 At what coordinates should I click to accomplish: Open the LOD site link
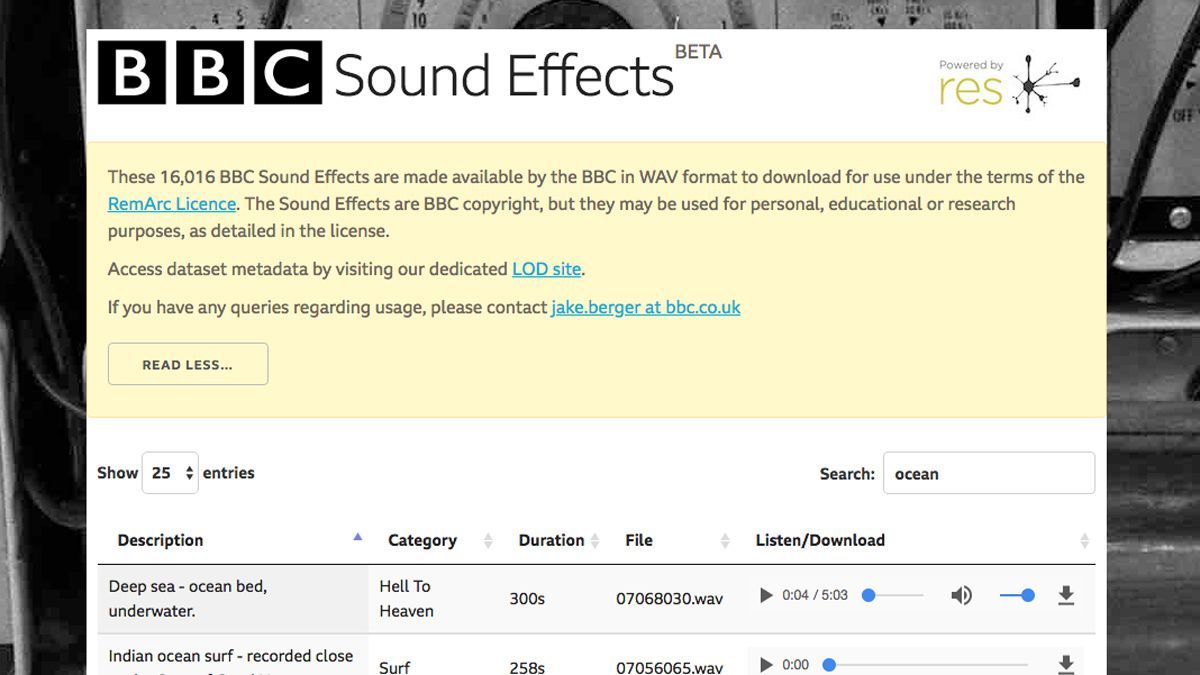point(546,269)
